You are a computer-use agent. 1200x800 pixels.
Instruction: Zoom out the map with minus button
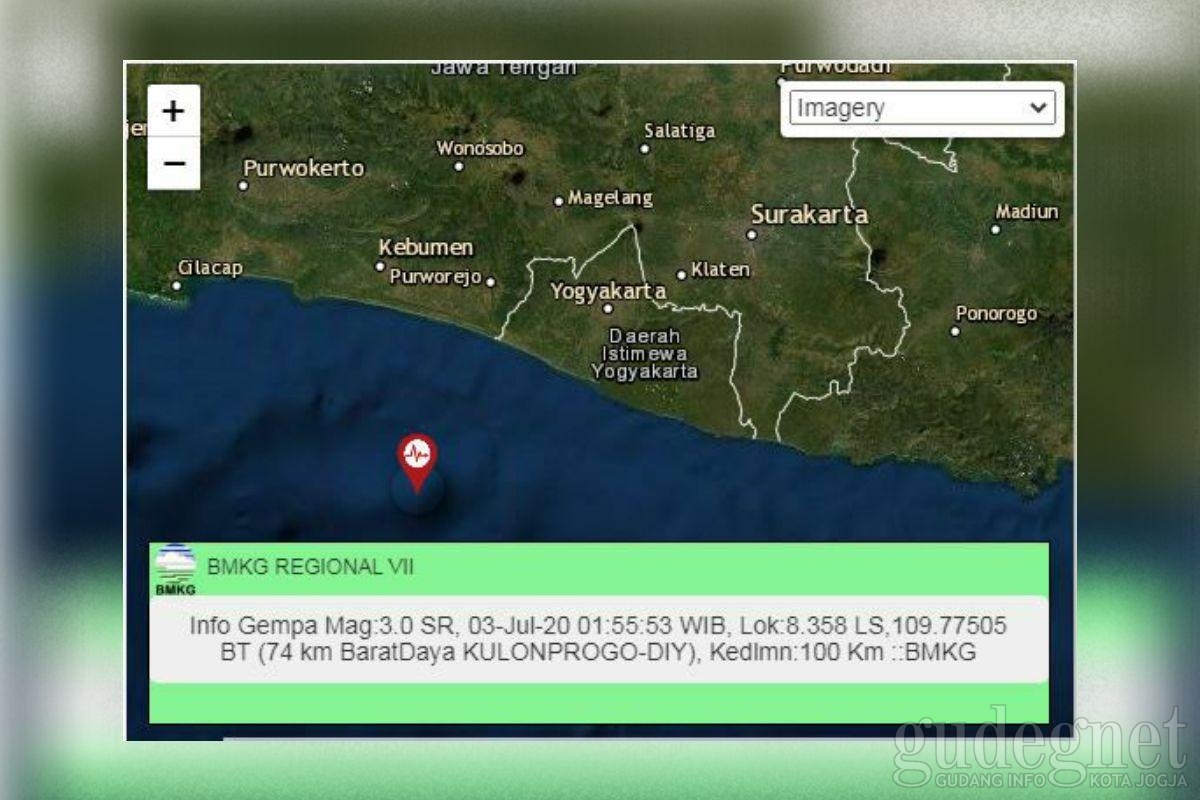pyautogui.click(x=174, y=163)
